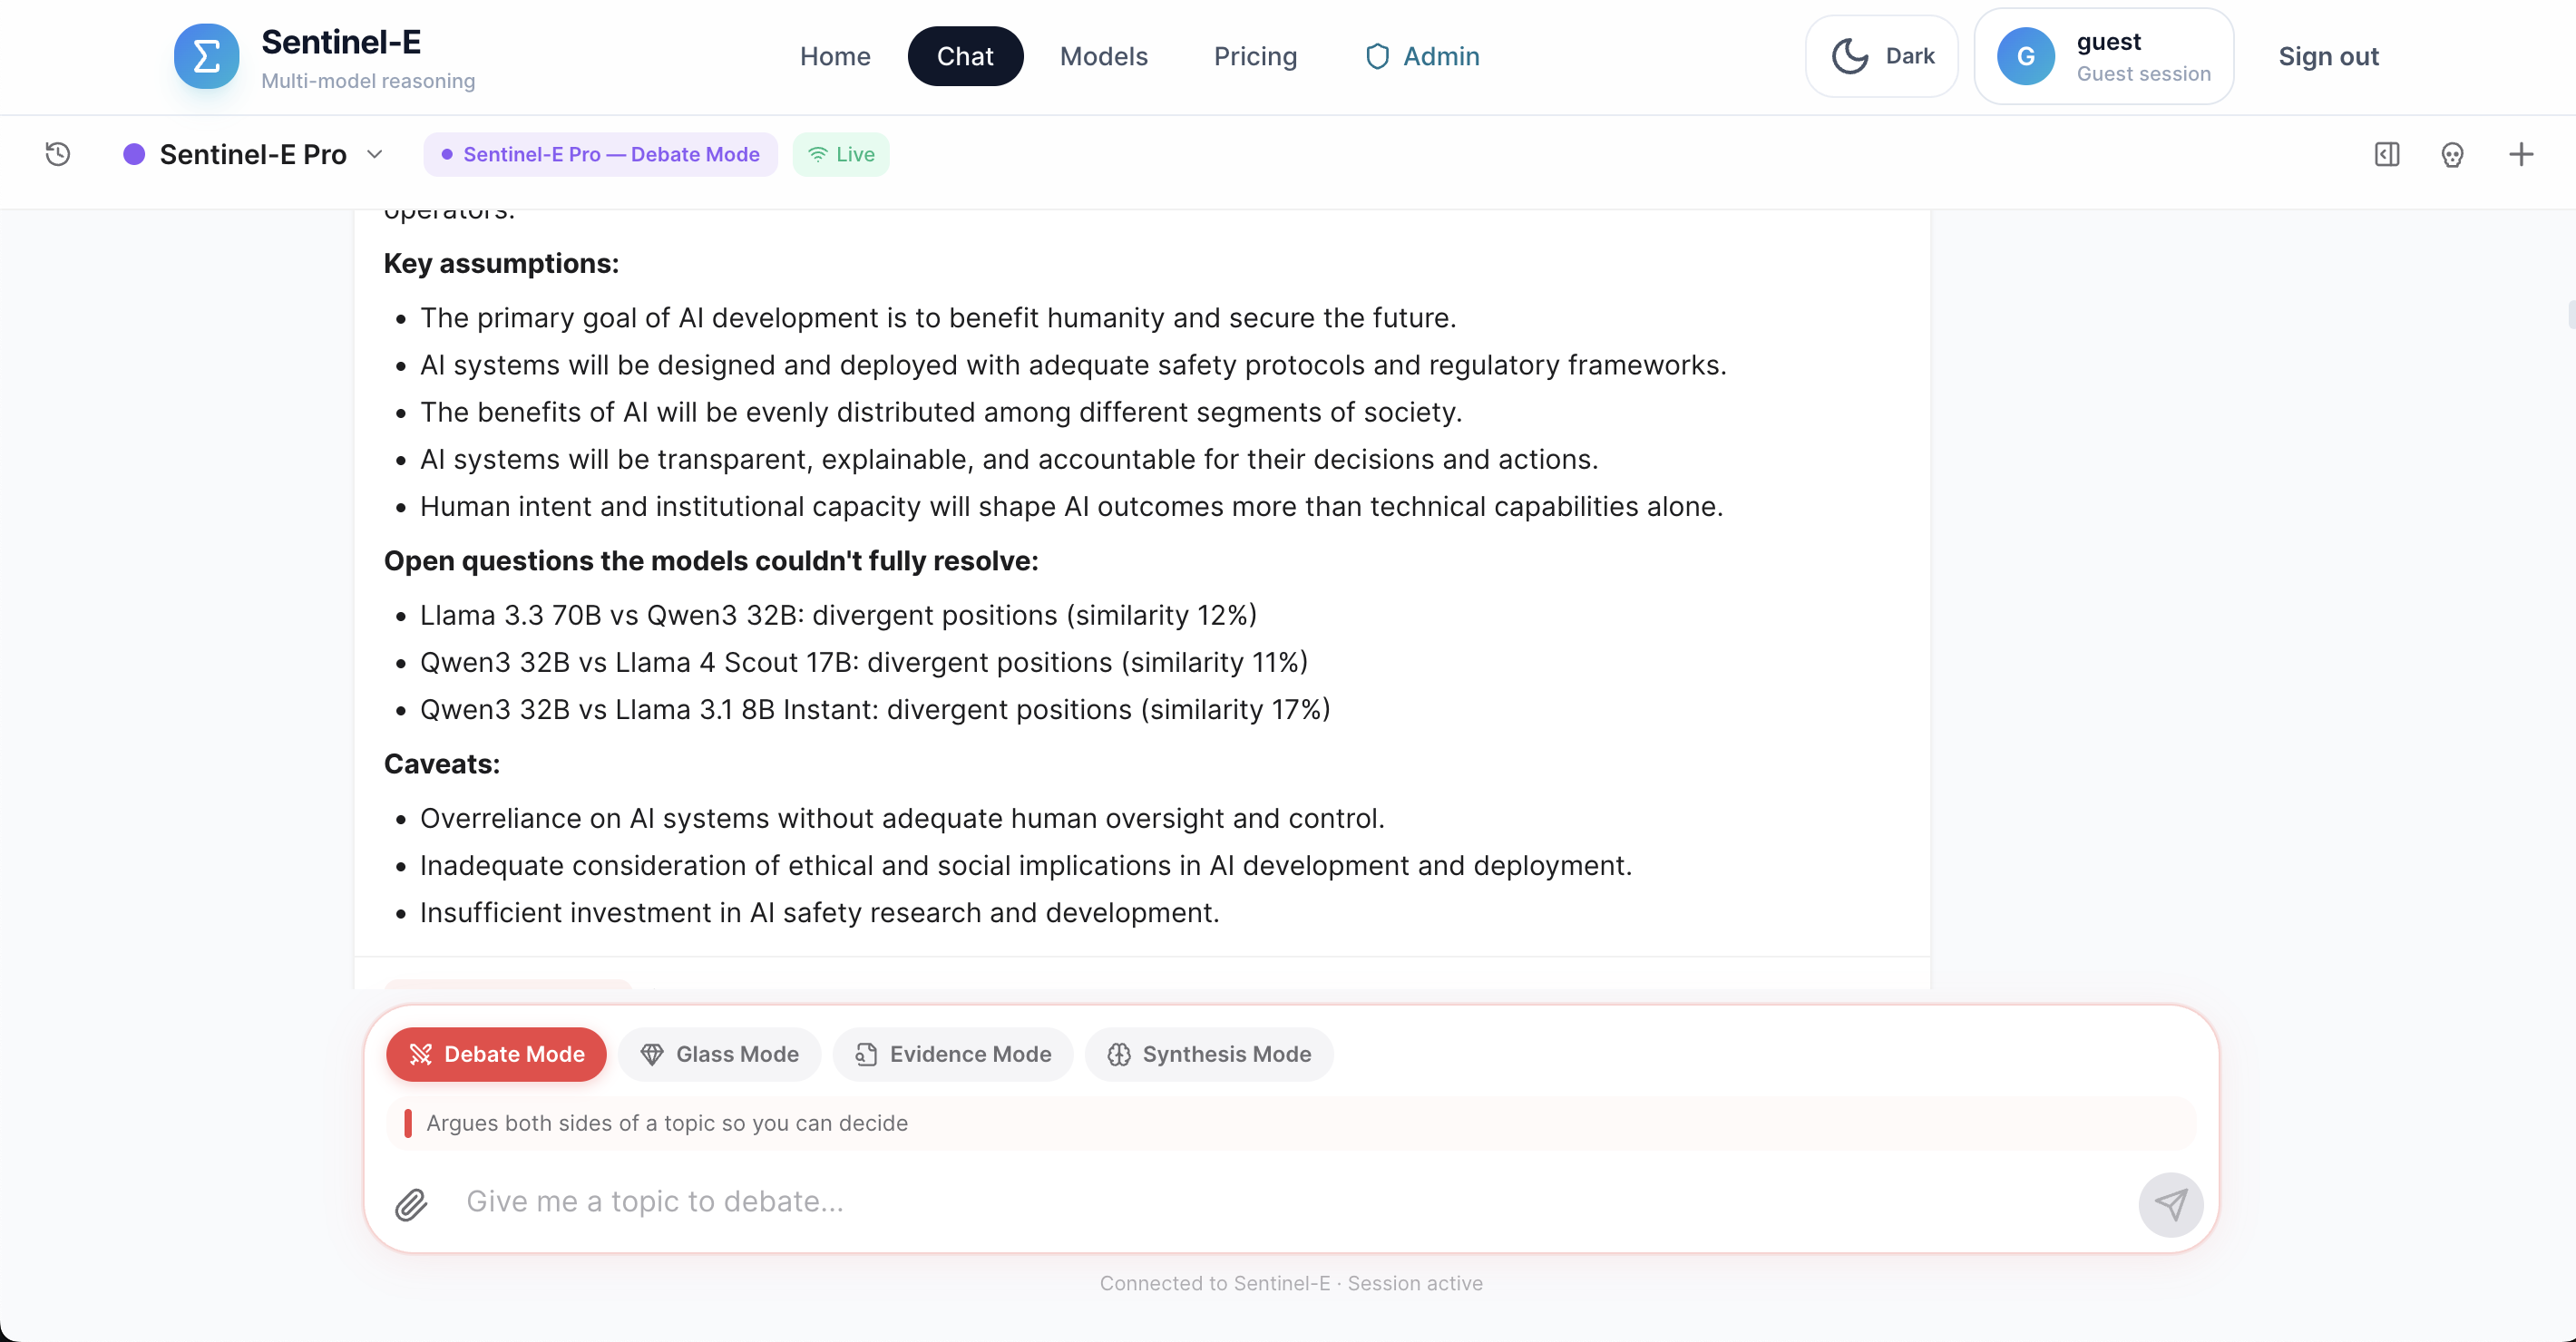Open the Admin section
Image resolution: width=2576 pixels, height=1342 pixels.
pos(1422,56)
